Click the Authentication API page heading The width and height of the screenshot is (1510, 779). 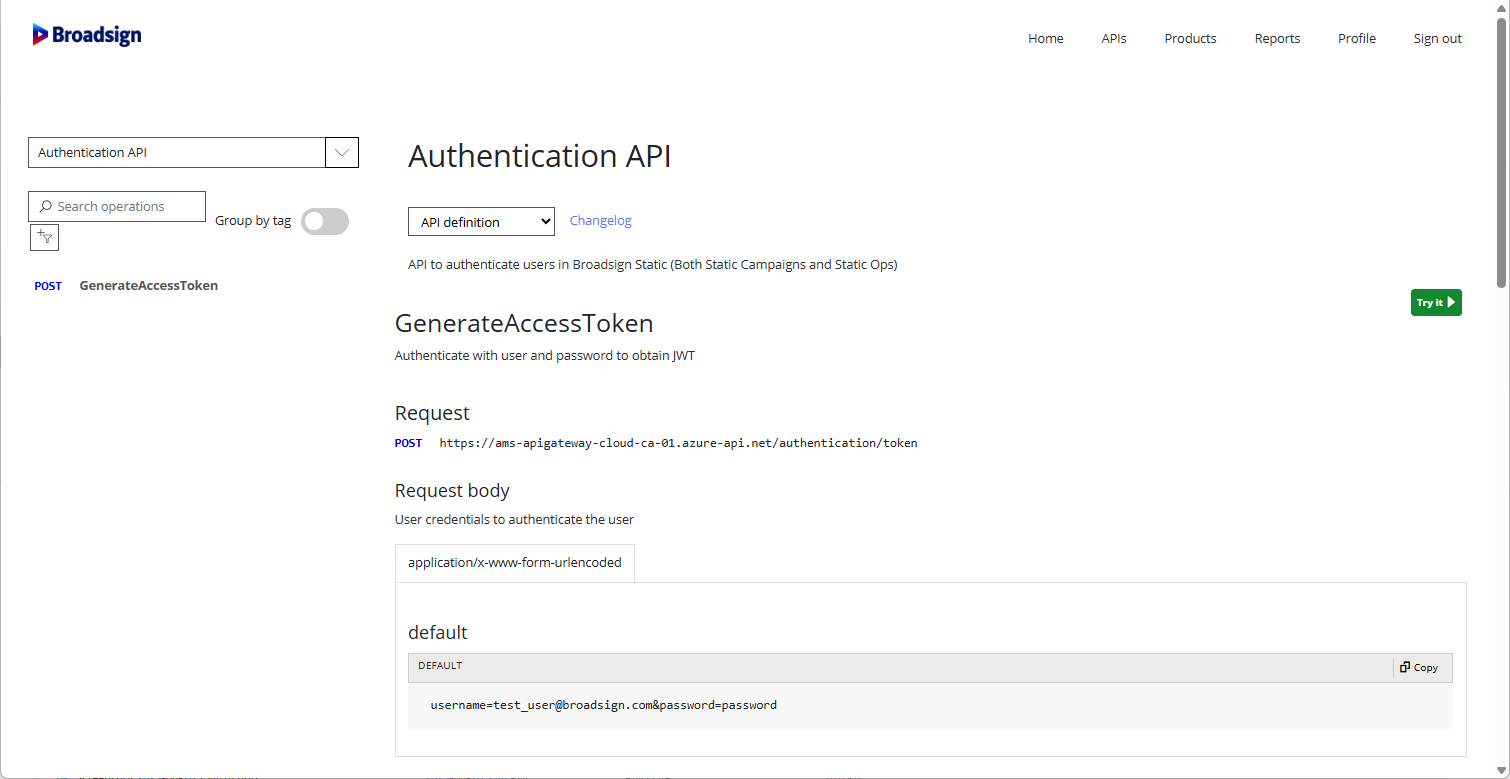(x=540, y=156)
